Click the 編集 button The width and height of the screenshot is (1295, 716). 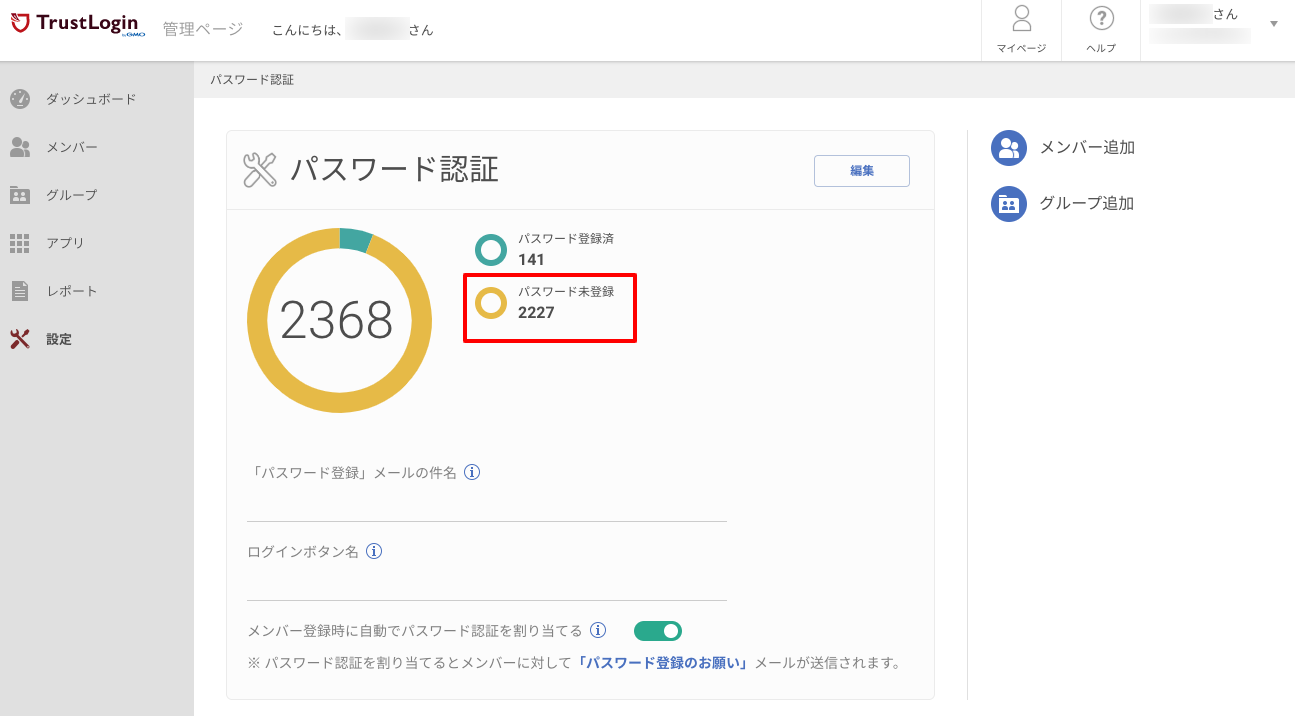coord(861,171)
